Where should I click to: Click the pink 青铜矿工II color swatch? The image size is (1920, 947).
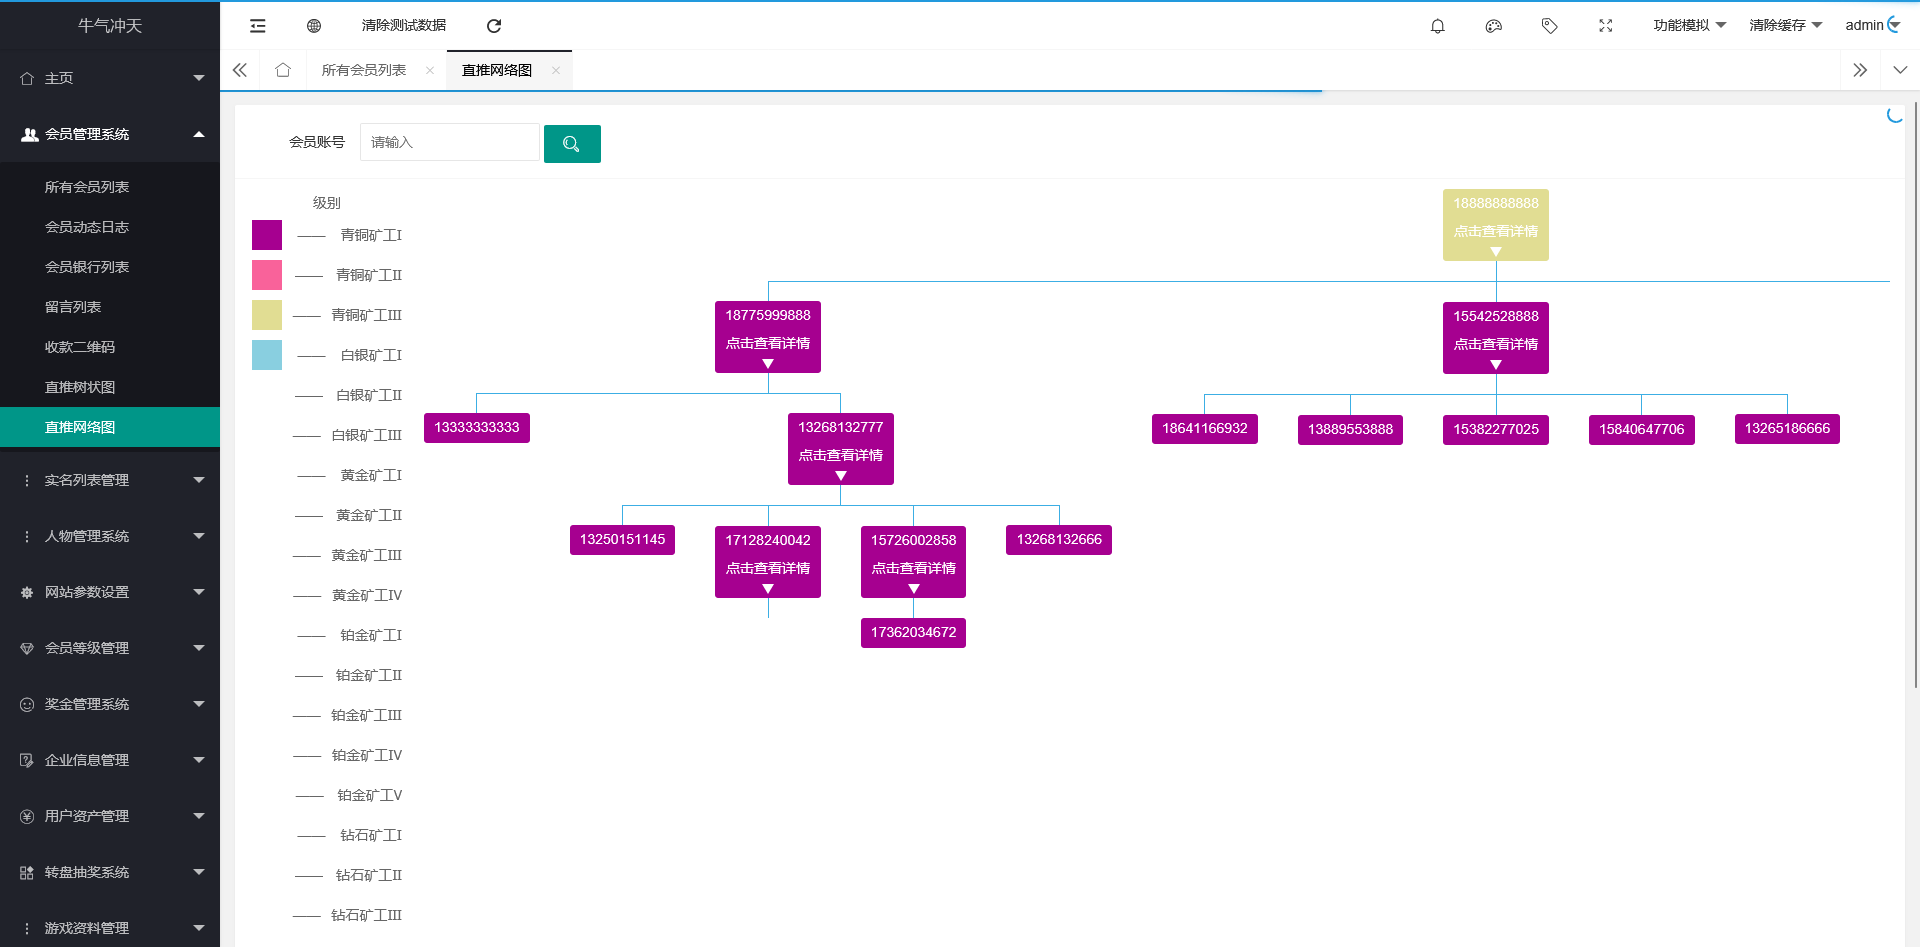coord(267,275)
